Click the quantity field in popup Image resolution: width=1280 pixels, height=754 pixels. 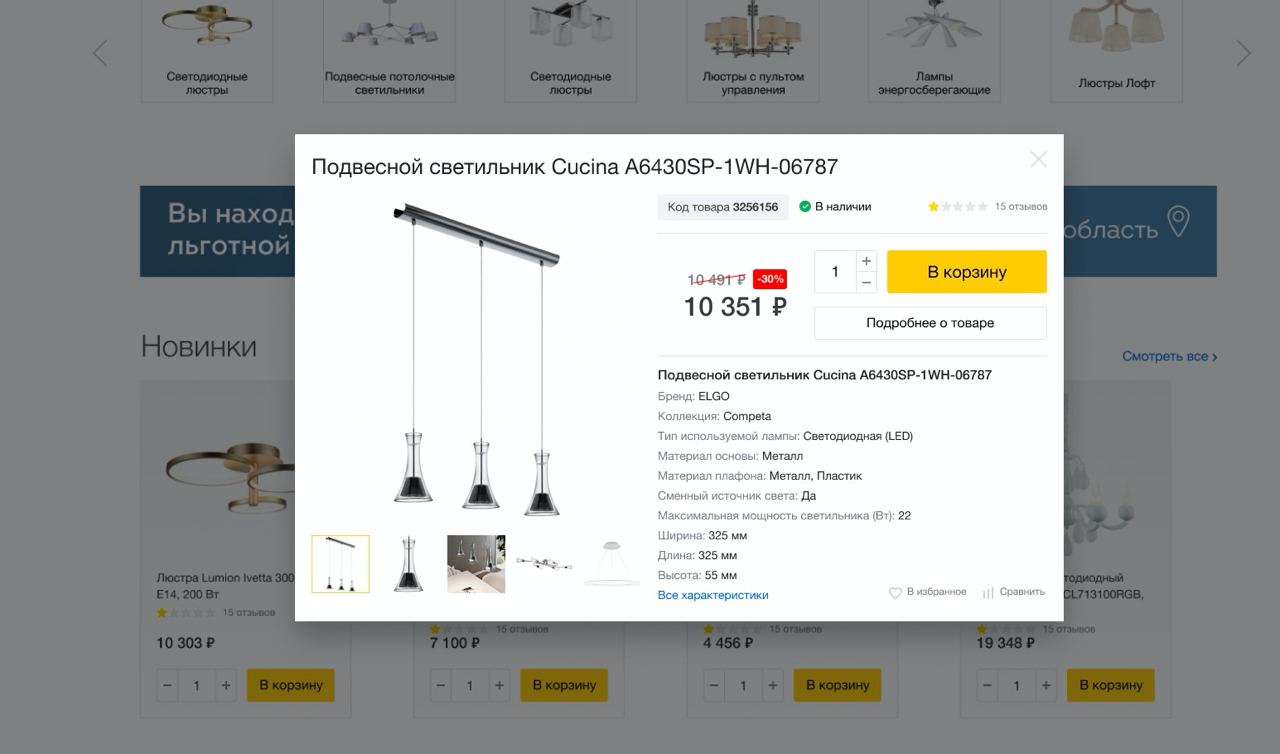tap(835, 272)
